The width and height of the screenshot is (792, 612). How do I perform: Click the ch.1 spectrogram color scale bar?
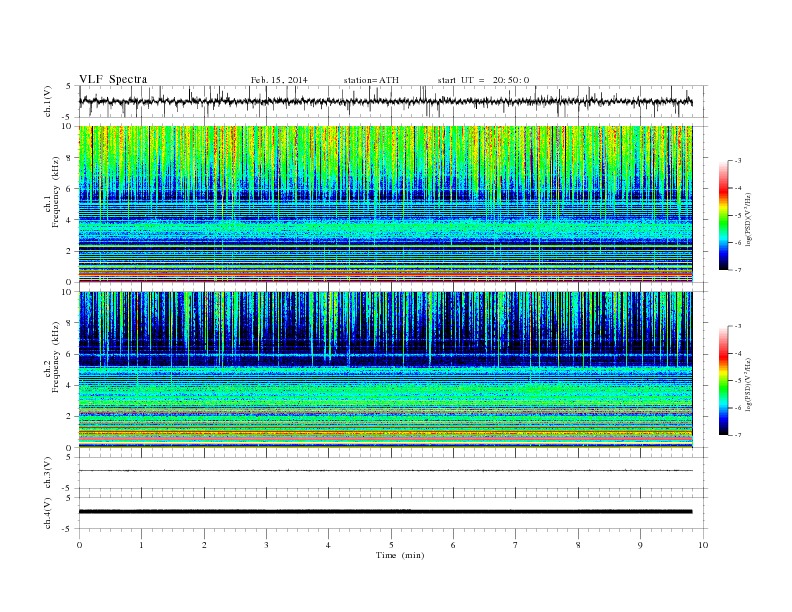click(x=724, y=216)
